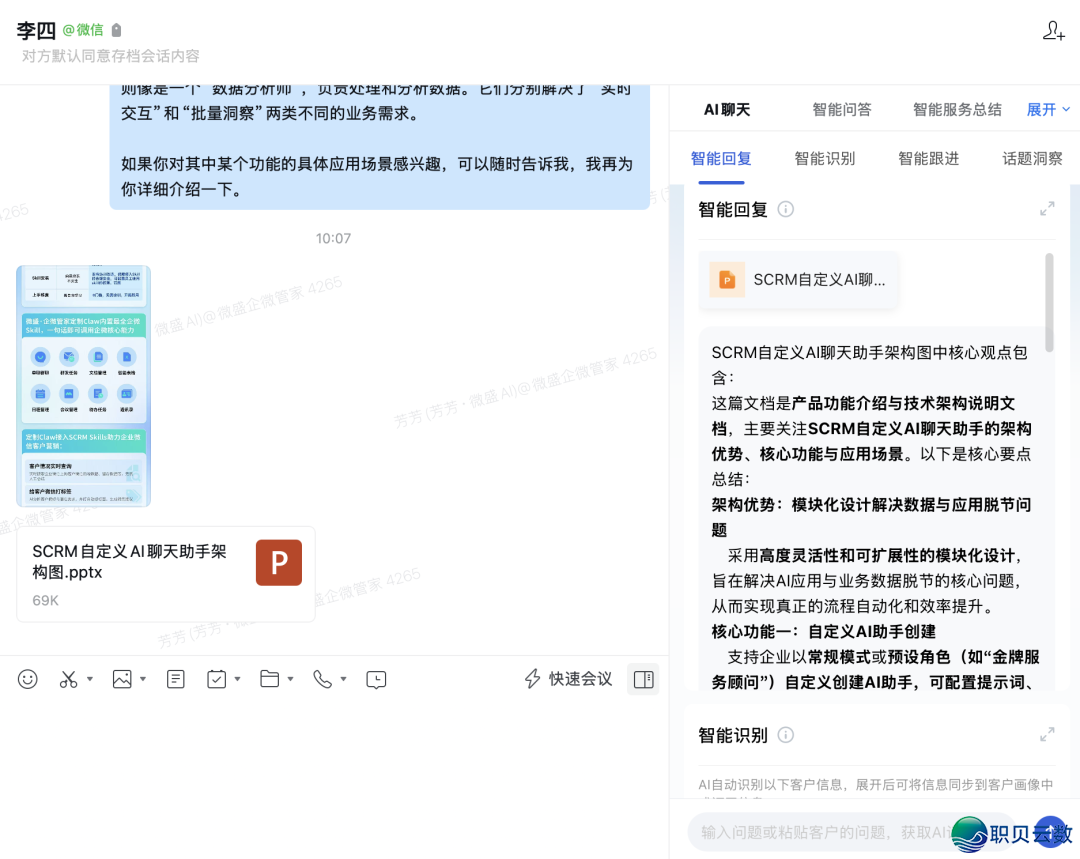Click the schedule task calendar icon
This screenshot has height=859, width=1080.
[216, 679]
